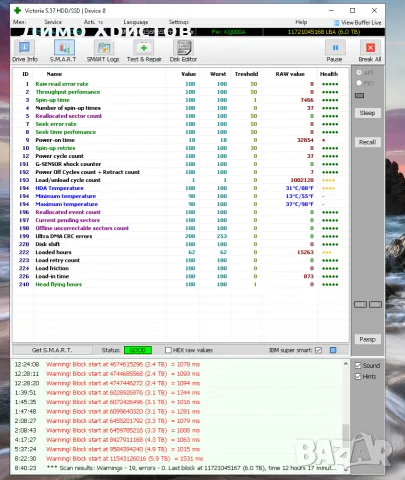Click the blue square beside IBM super smart
Image resolution: width=405 pixels, height=480 pixels.
coord(333,350)
